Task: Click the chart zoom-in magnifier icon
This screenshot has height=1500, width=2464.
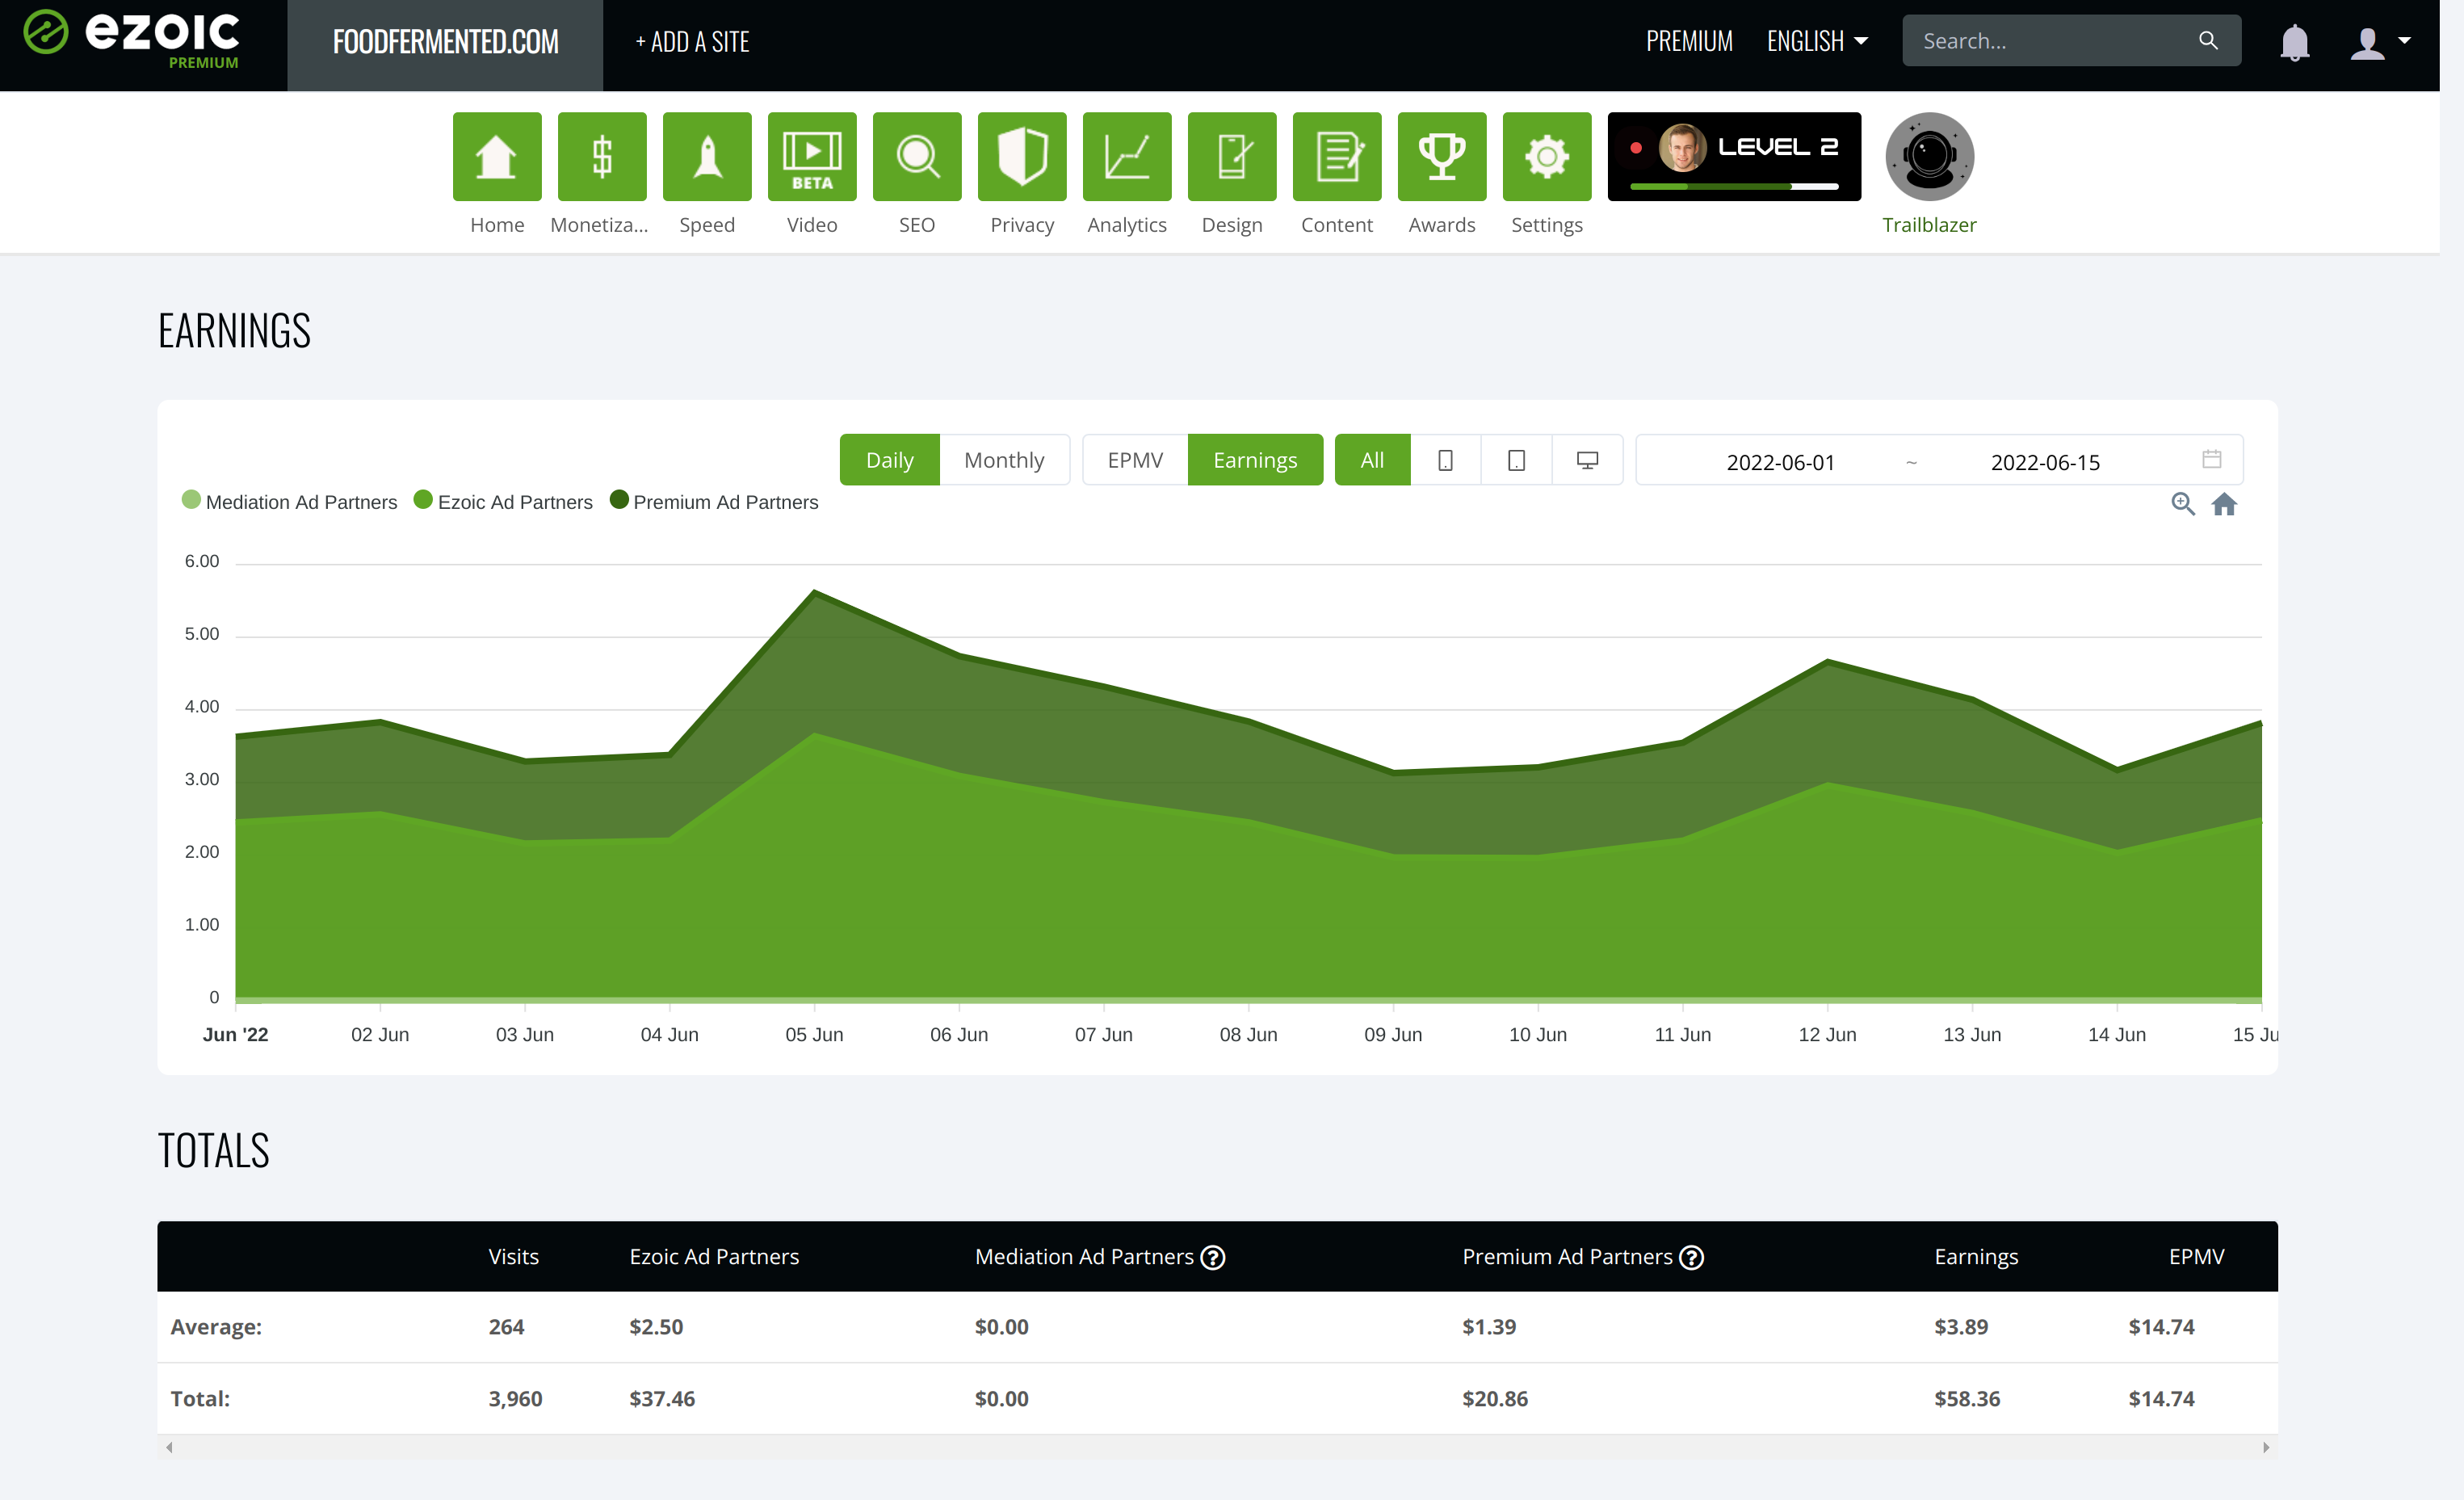Action: click(x=2183, y=504)
